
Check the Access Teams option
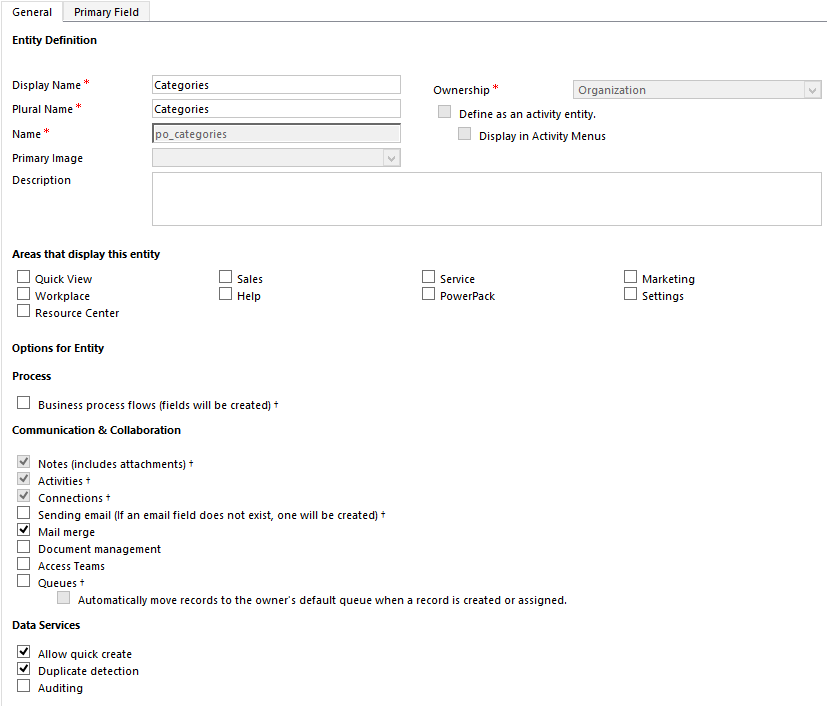[24, 565]
